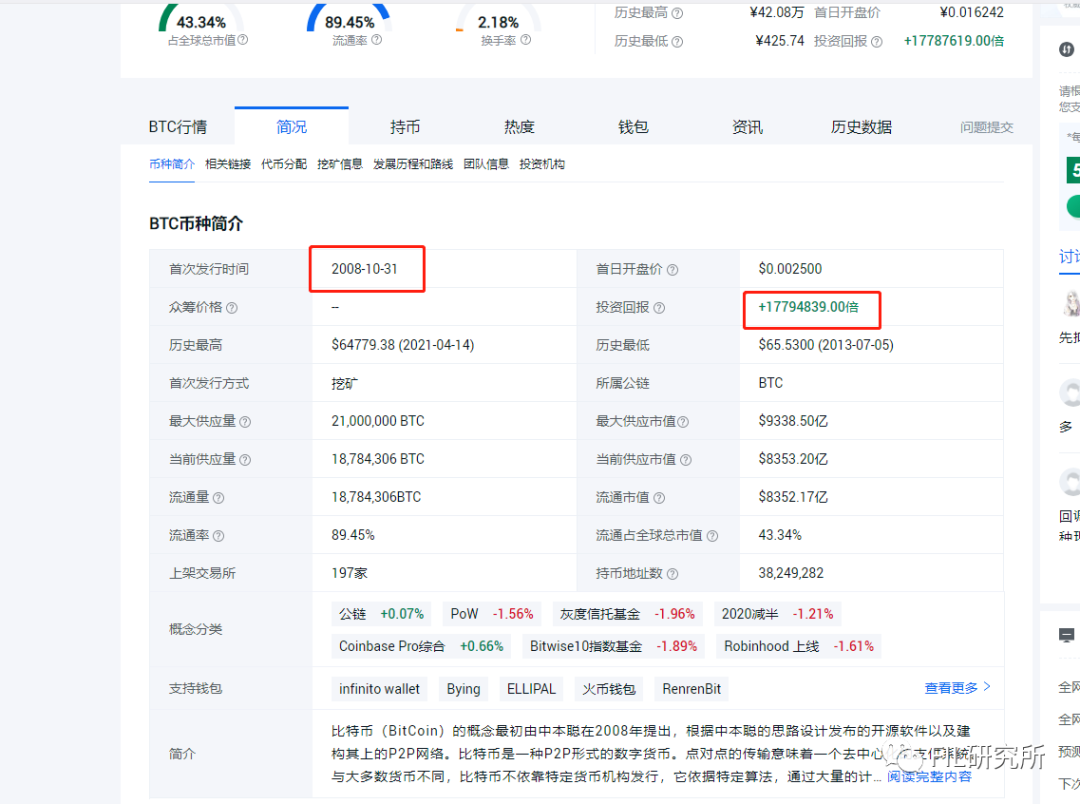Jump to 相关链接 section
This screenshot has width=1080, height=804.
pos(228,164)
